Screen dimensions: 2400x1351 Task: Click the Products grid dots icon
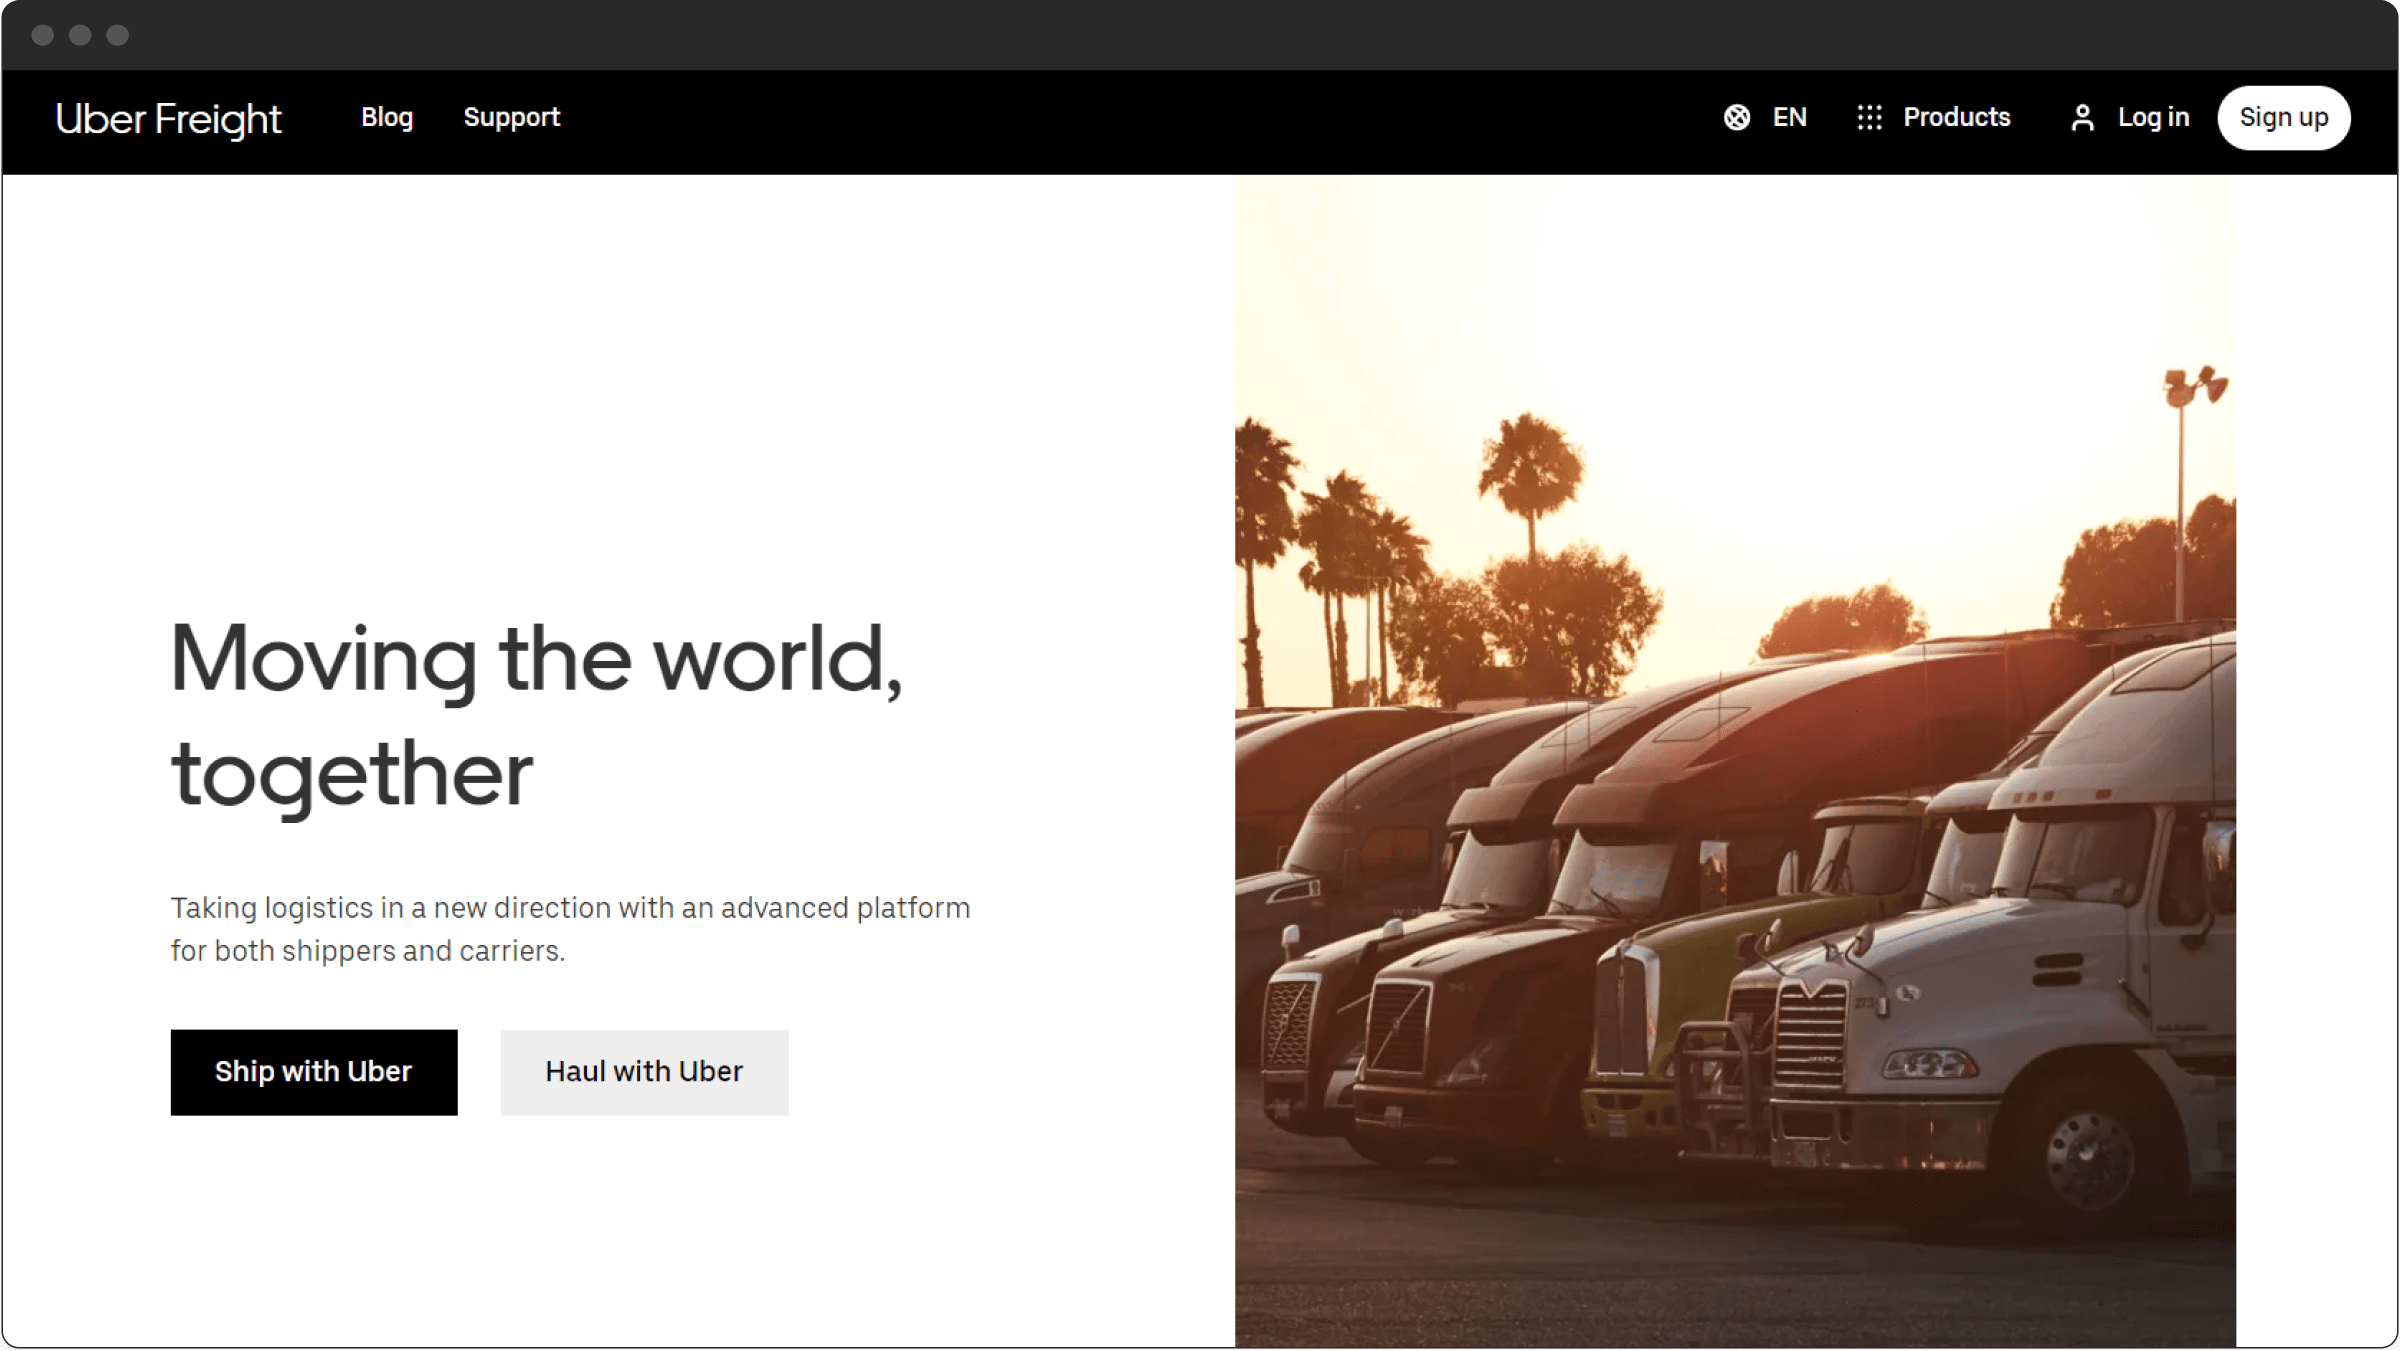click(1869, 118)
